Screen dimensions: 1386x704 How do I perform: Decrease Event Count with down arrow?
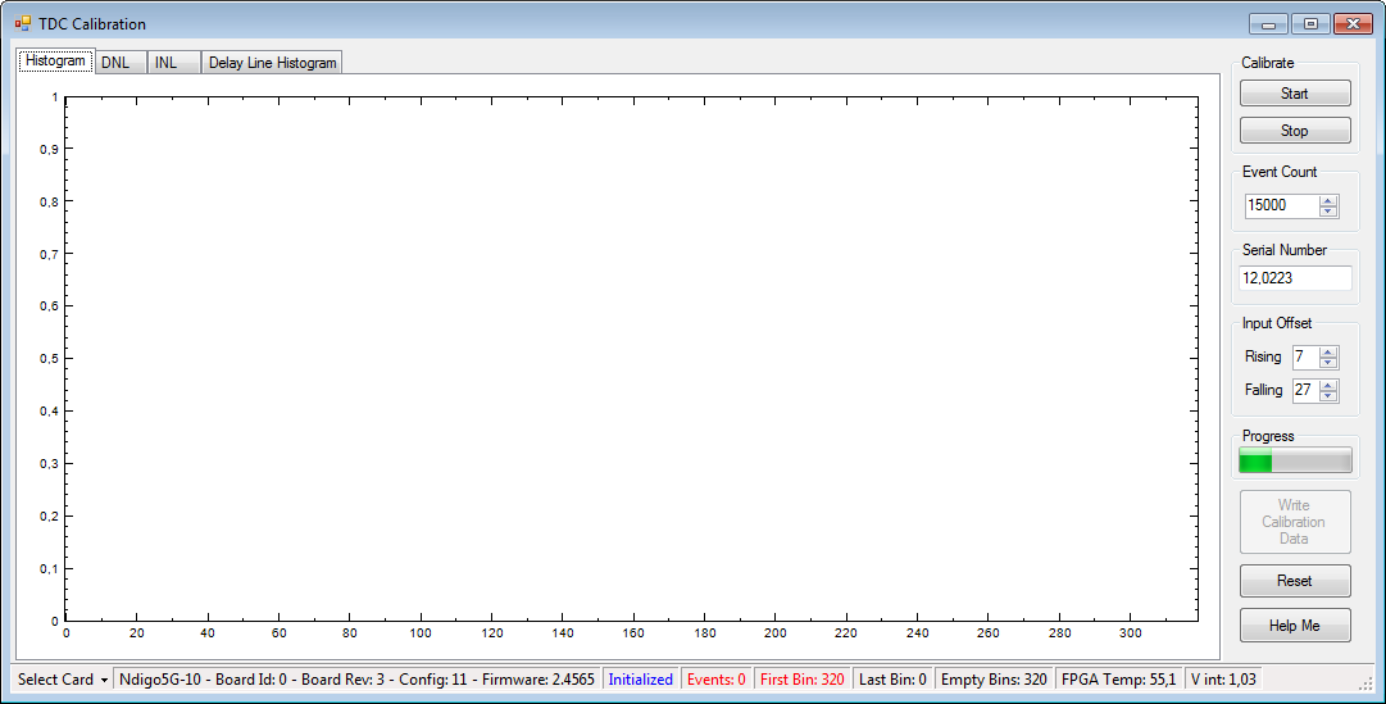1328,211
